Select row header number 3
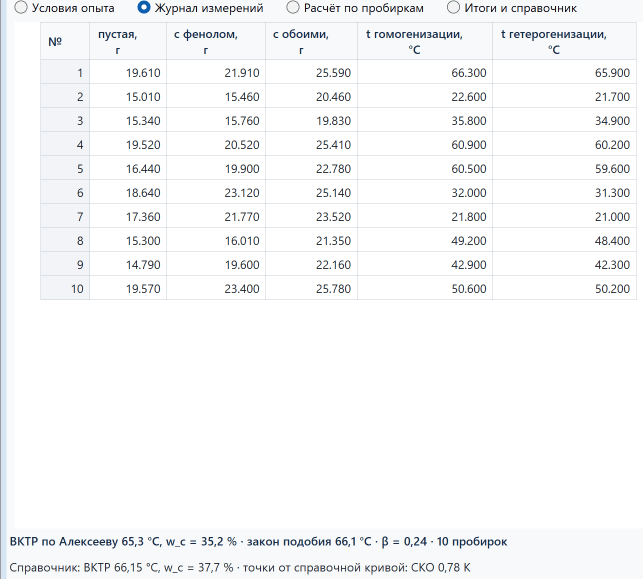The image size is (643, 579). click(x=65, y=121)
